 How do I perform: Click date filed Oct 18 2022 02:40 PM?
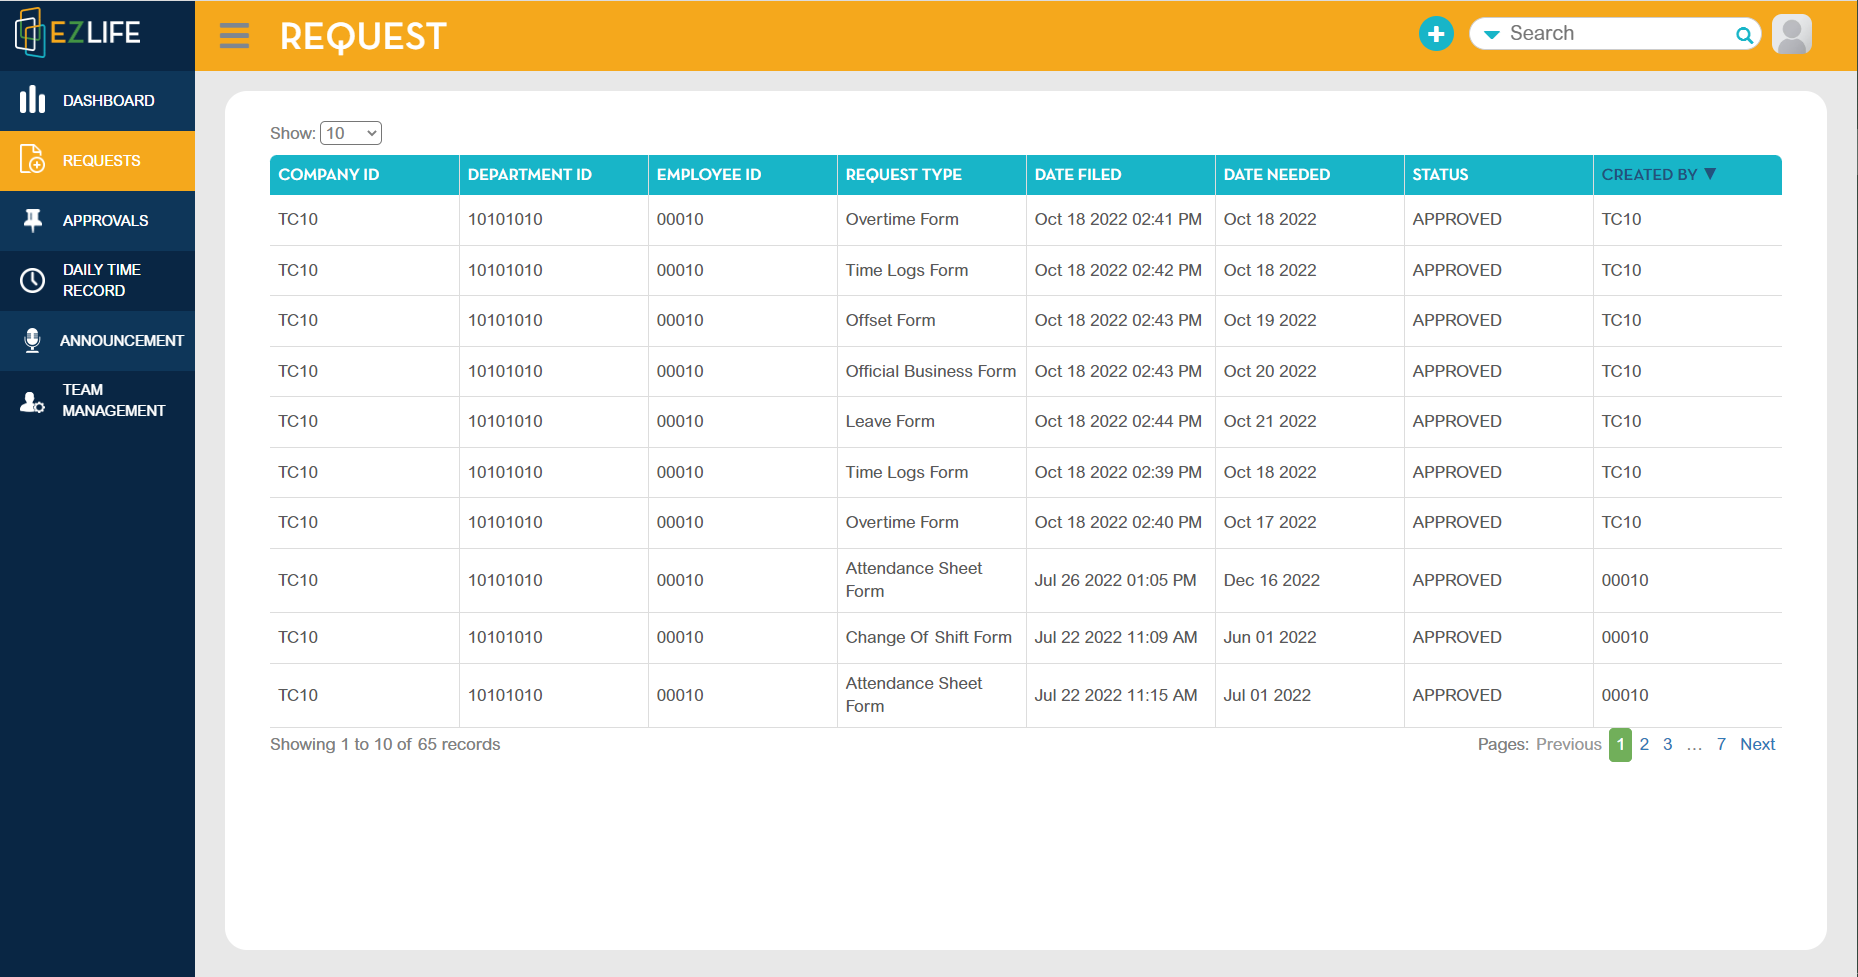point(1118,522)
